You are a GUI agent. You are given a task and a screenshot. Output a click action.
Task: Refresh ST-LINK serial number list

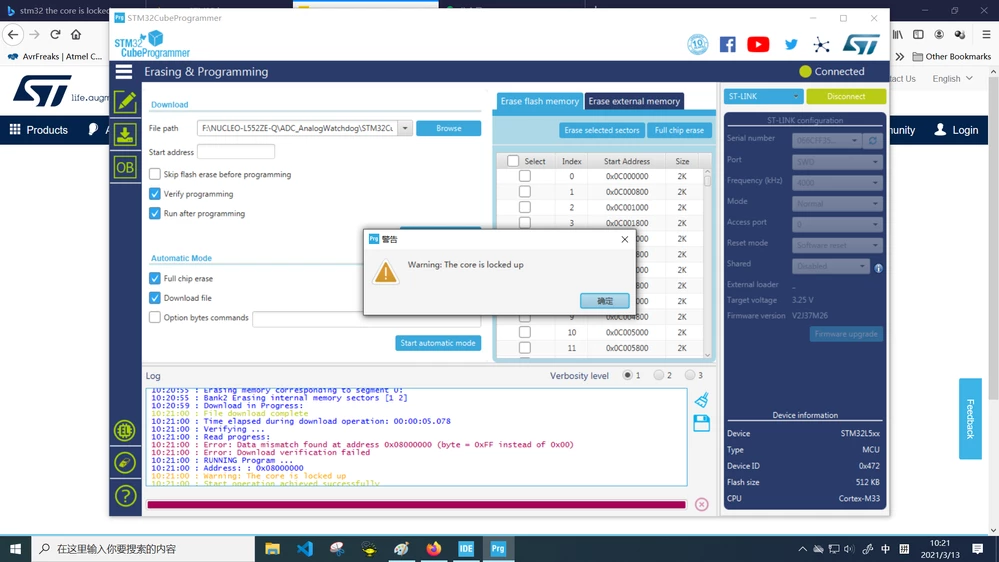coord(873,140)
